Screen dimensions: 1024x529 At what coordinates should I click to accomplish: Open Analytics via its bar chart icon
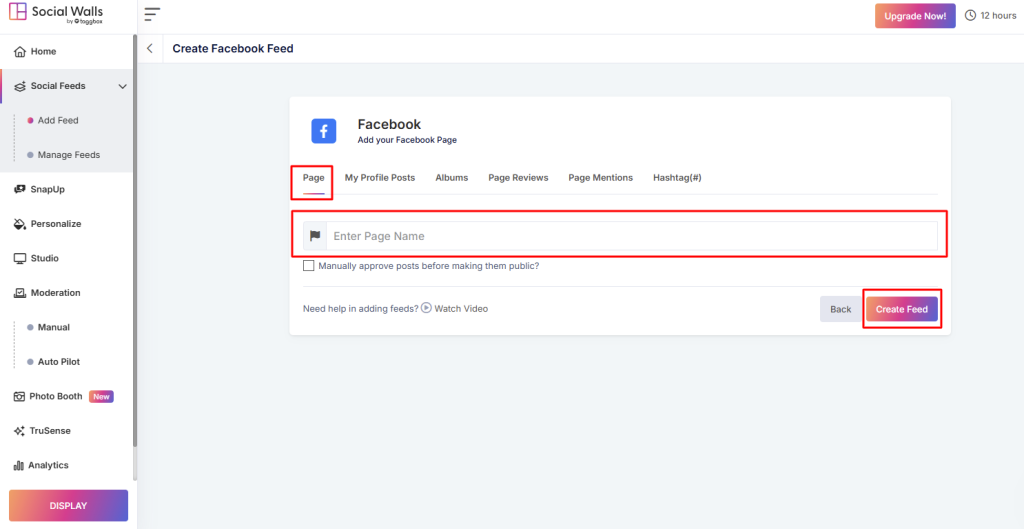pyautogui.click(x=19, y=465)
